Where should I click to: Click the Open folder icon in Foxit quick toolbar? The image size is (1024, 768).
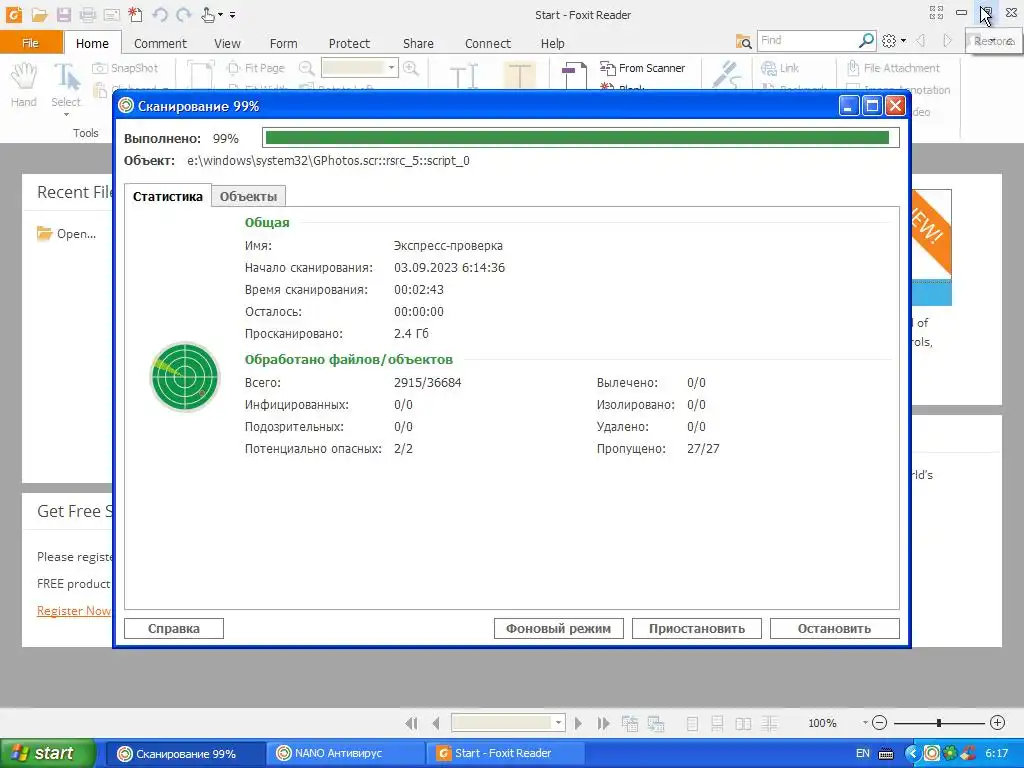pos(40,14)
